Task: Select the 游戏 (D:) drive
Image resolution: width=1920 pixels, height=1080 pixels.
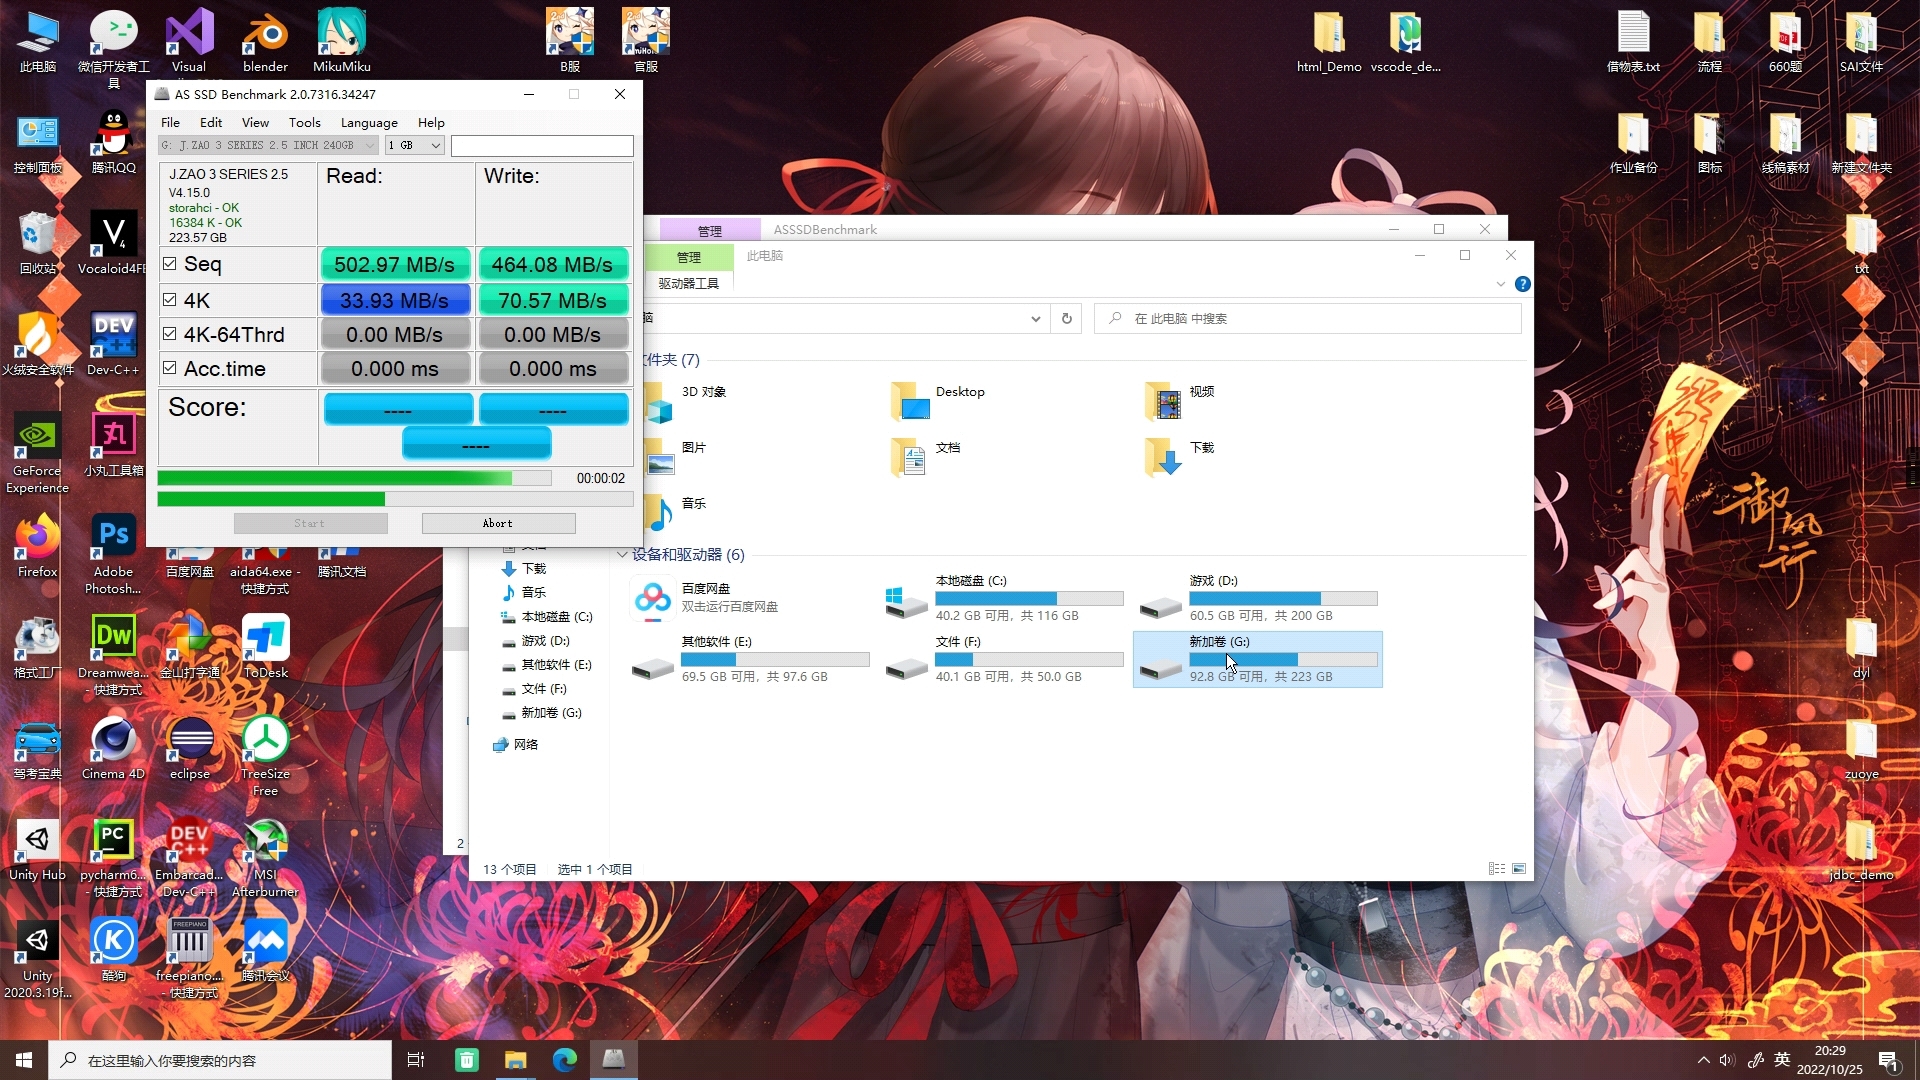Action: [x=1258, y=599]
